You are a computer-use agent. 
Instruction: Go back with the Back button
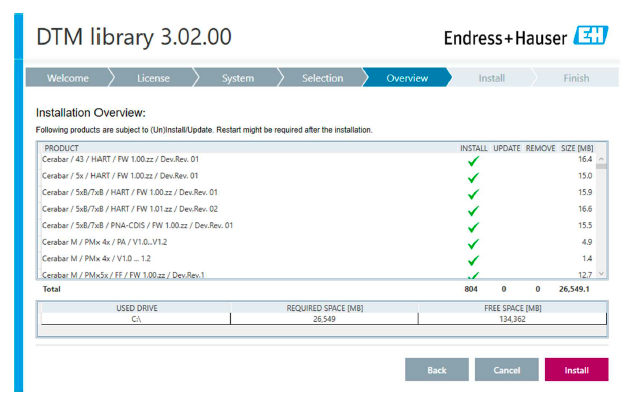tap(437, 370)
